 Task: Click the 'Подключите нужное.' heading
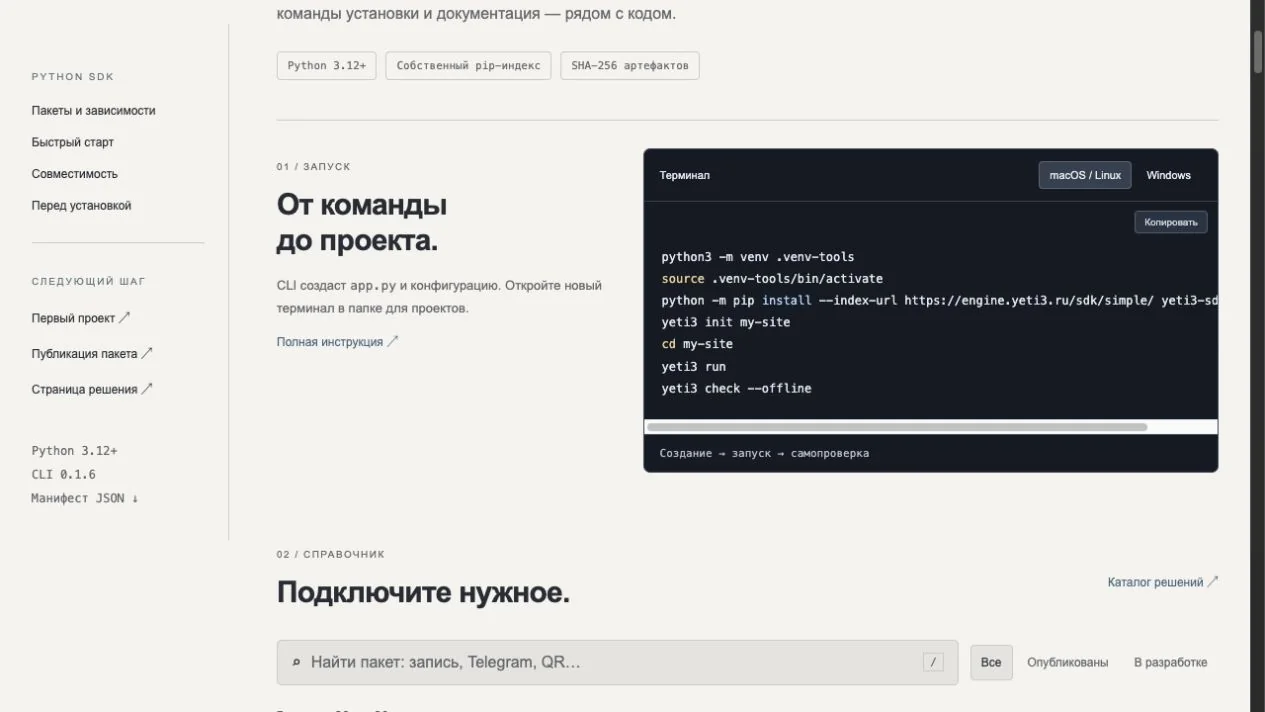point(423,593)
